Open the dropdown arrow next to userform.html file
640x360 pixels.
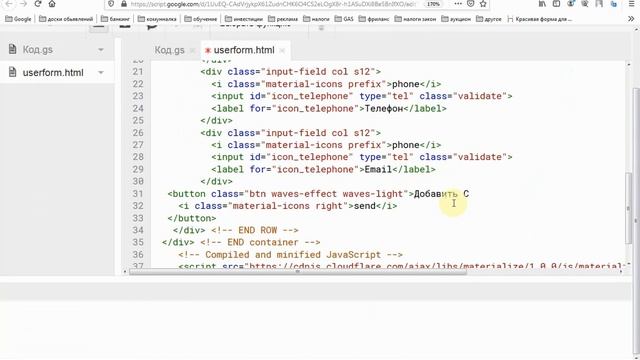pyautogui.click(x=100, y=73)
